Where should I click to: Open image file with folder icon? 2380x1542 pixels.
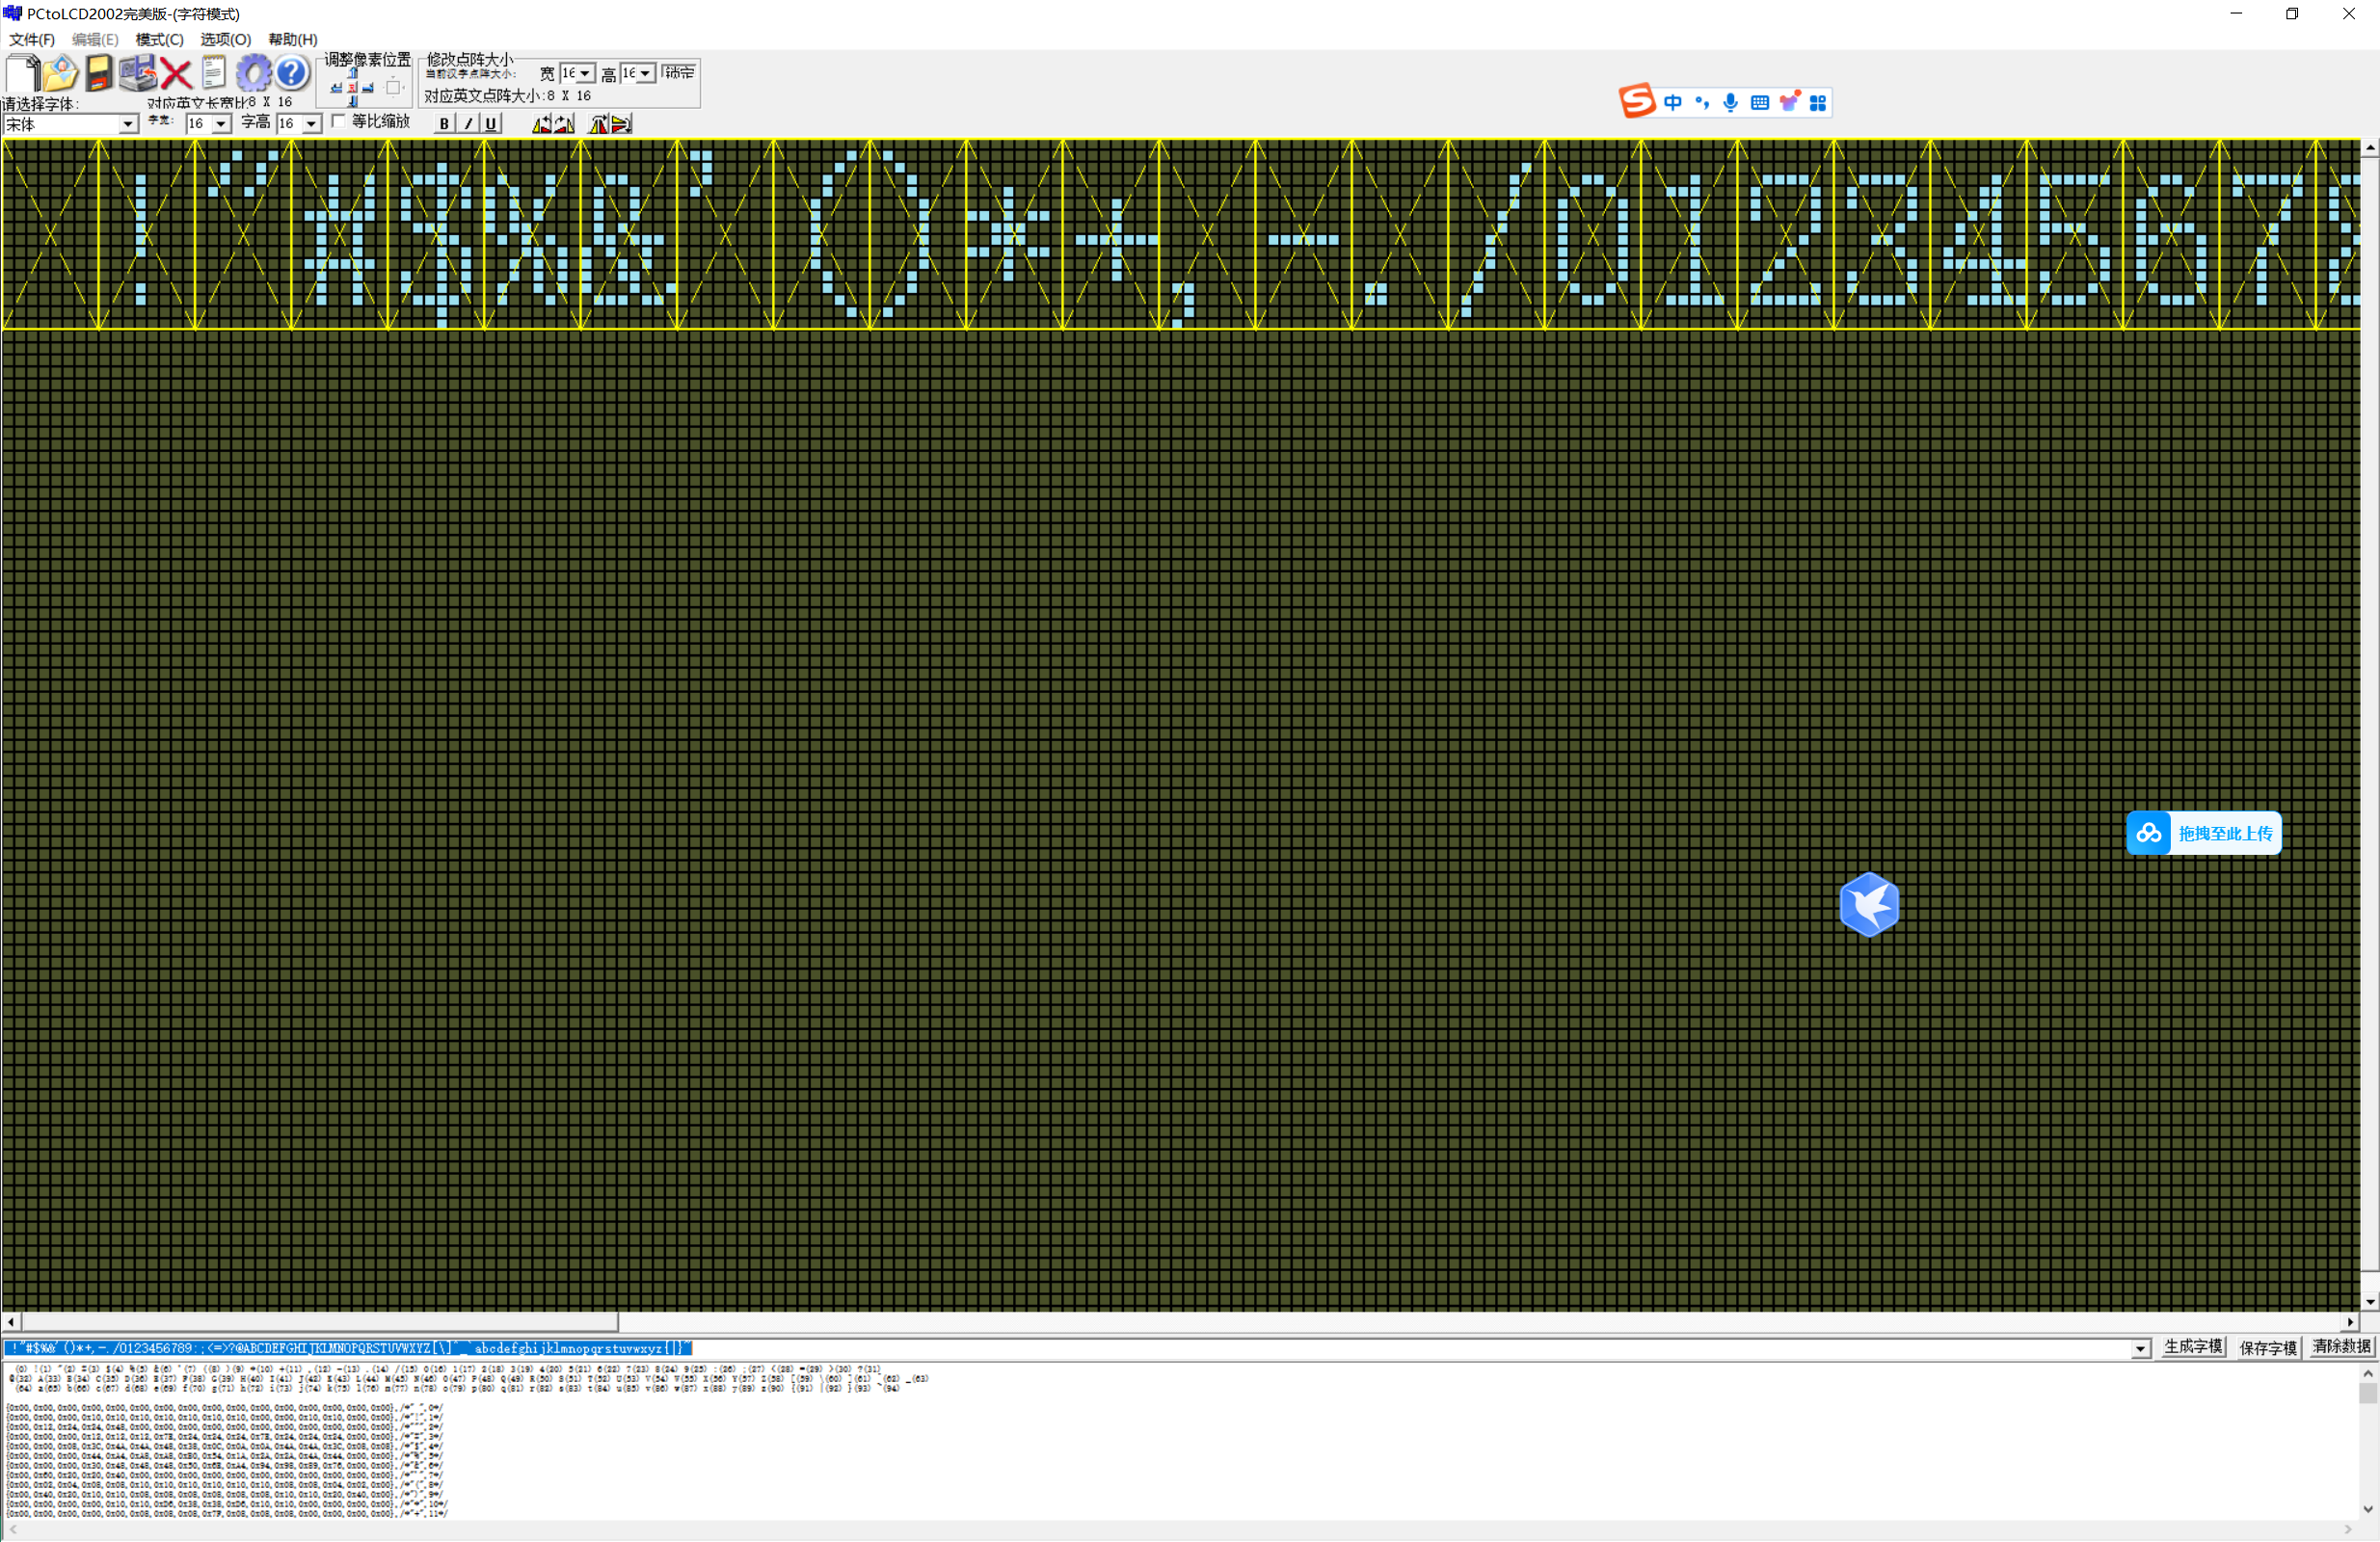(x=60, y=73)
